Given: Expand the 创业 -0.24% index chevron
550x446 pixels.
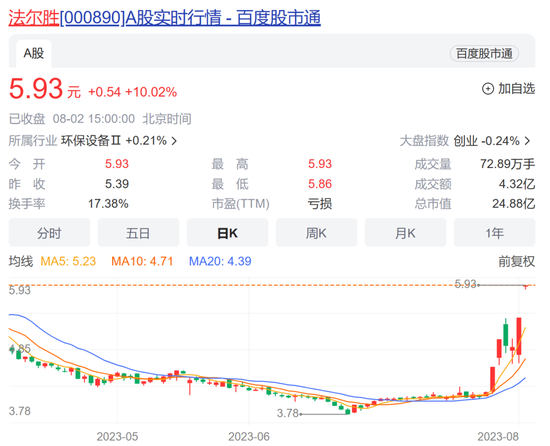Looking at the screenshot, I should pos(527,141).
